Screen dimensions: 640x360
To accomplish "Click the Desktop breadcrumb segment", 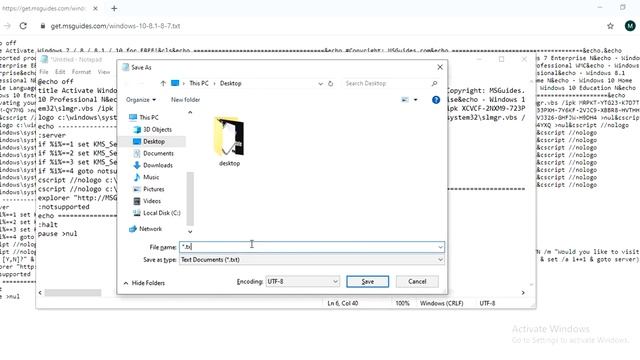I will point(231,83).
